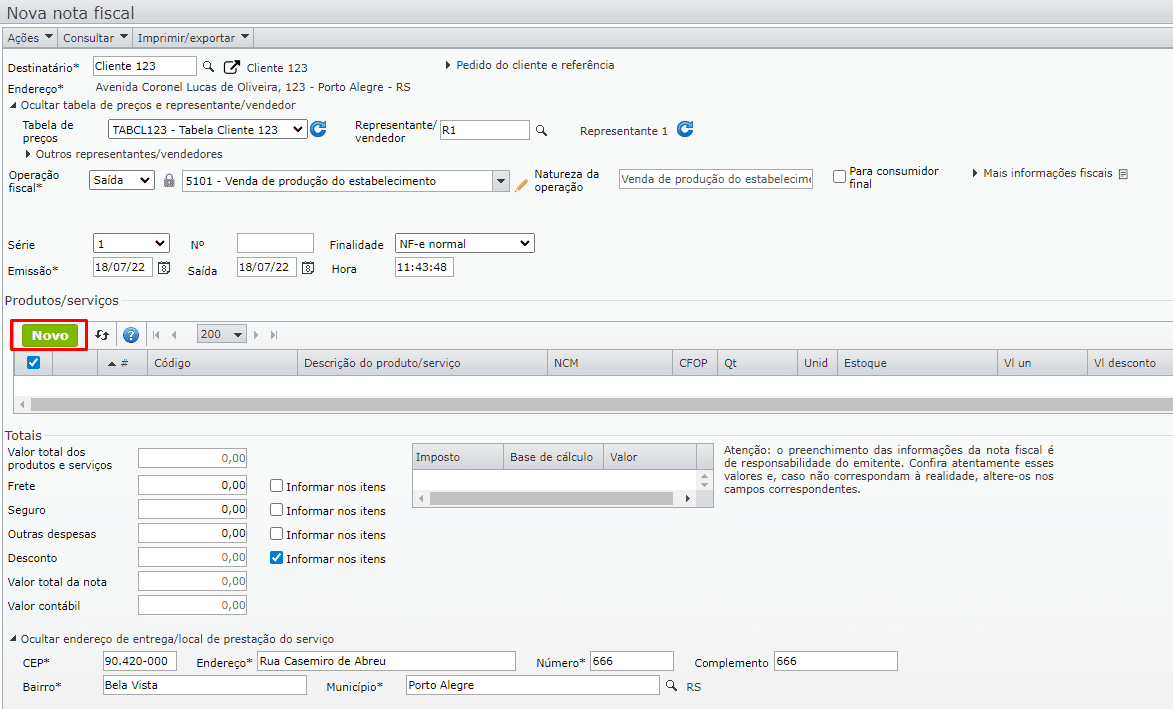Click Destinatário input field
This screenshot has height=709, width=1173.
click(144, 67)
